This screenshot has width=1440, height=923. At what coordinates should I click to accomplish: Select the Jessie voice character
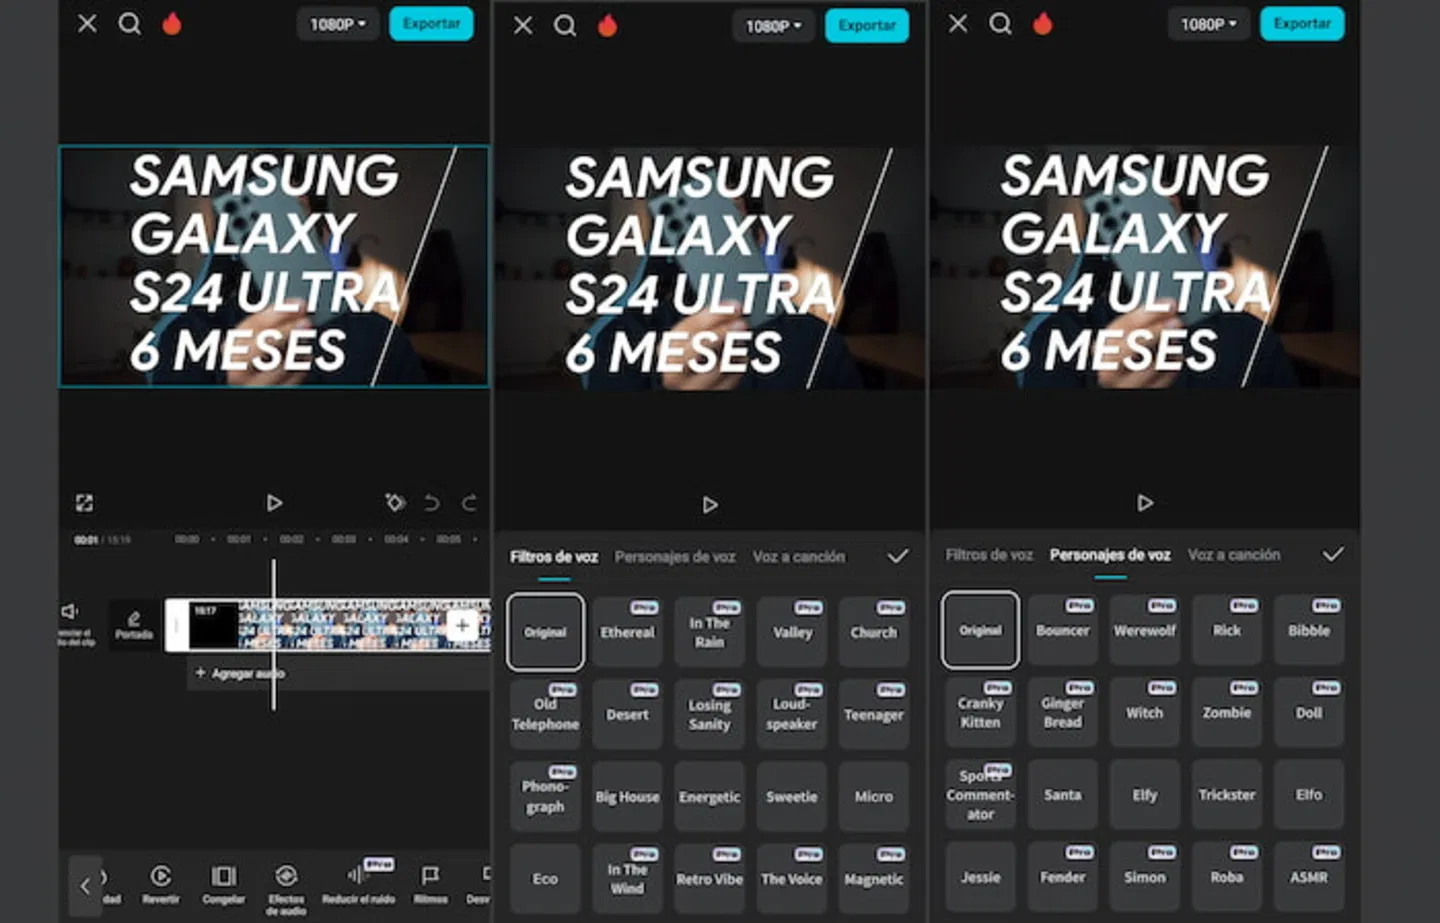(980, 877)
